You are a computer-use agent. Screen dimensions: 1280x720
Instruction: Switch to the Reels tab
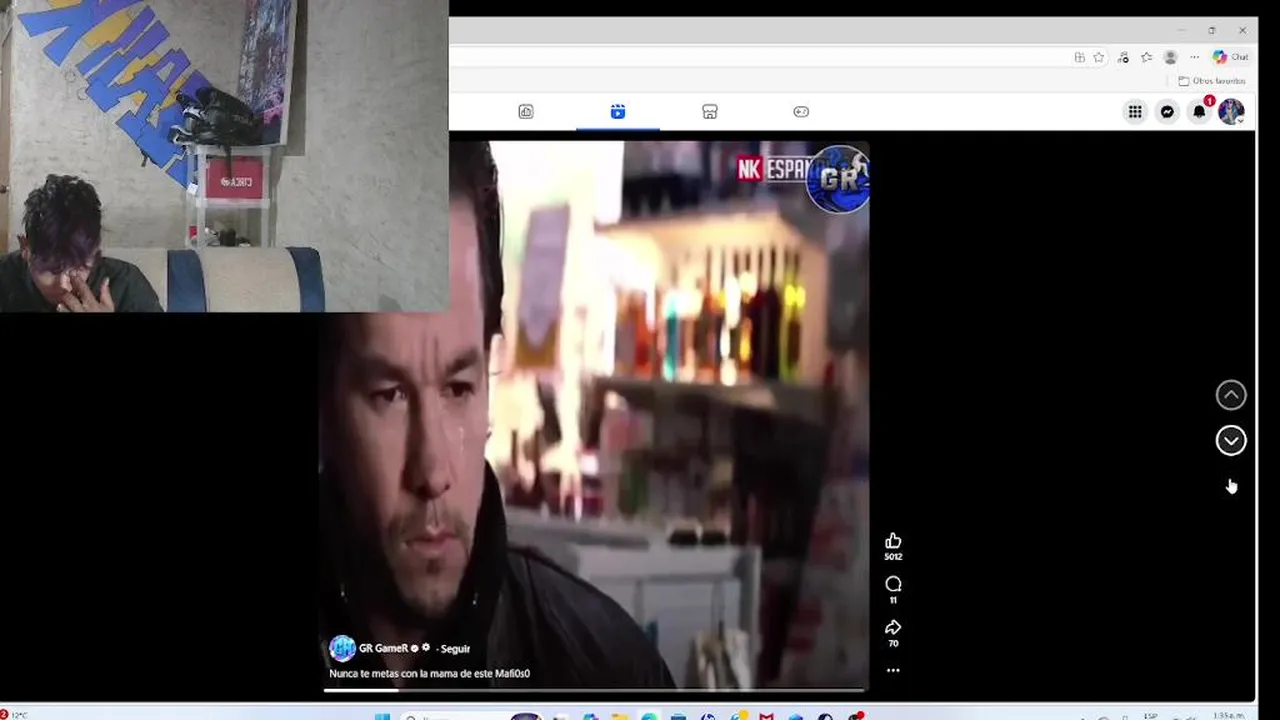618,112
